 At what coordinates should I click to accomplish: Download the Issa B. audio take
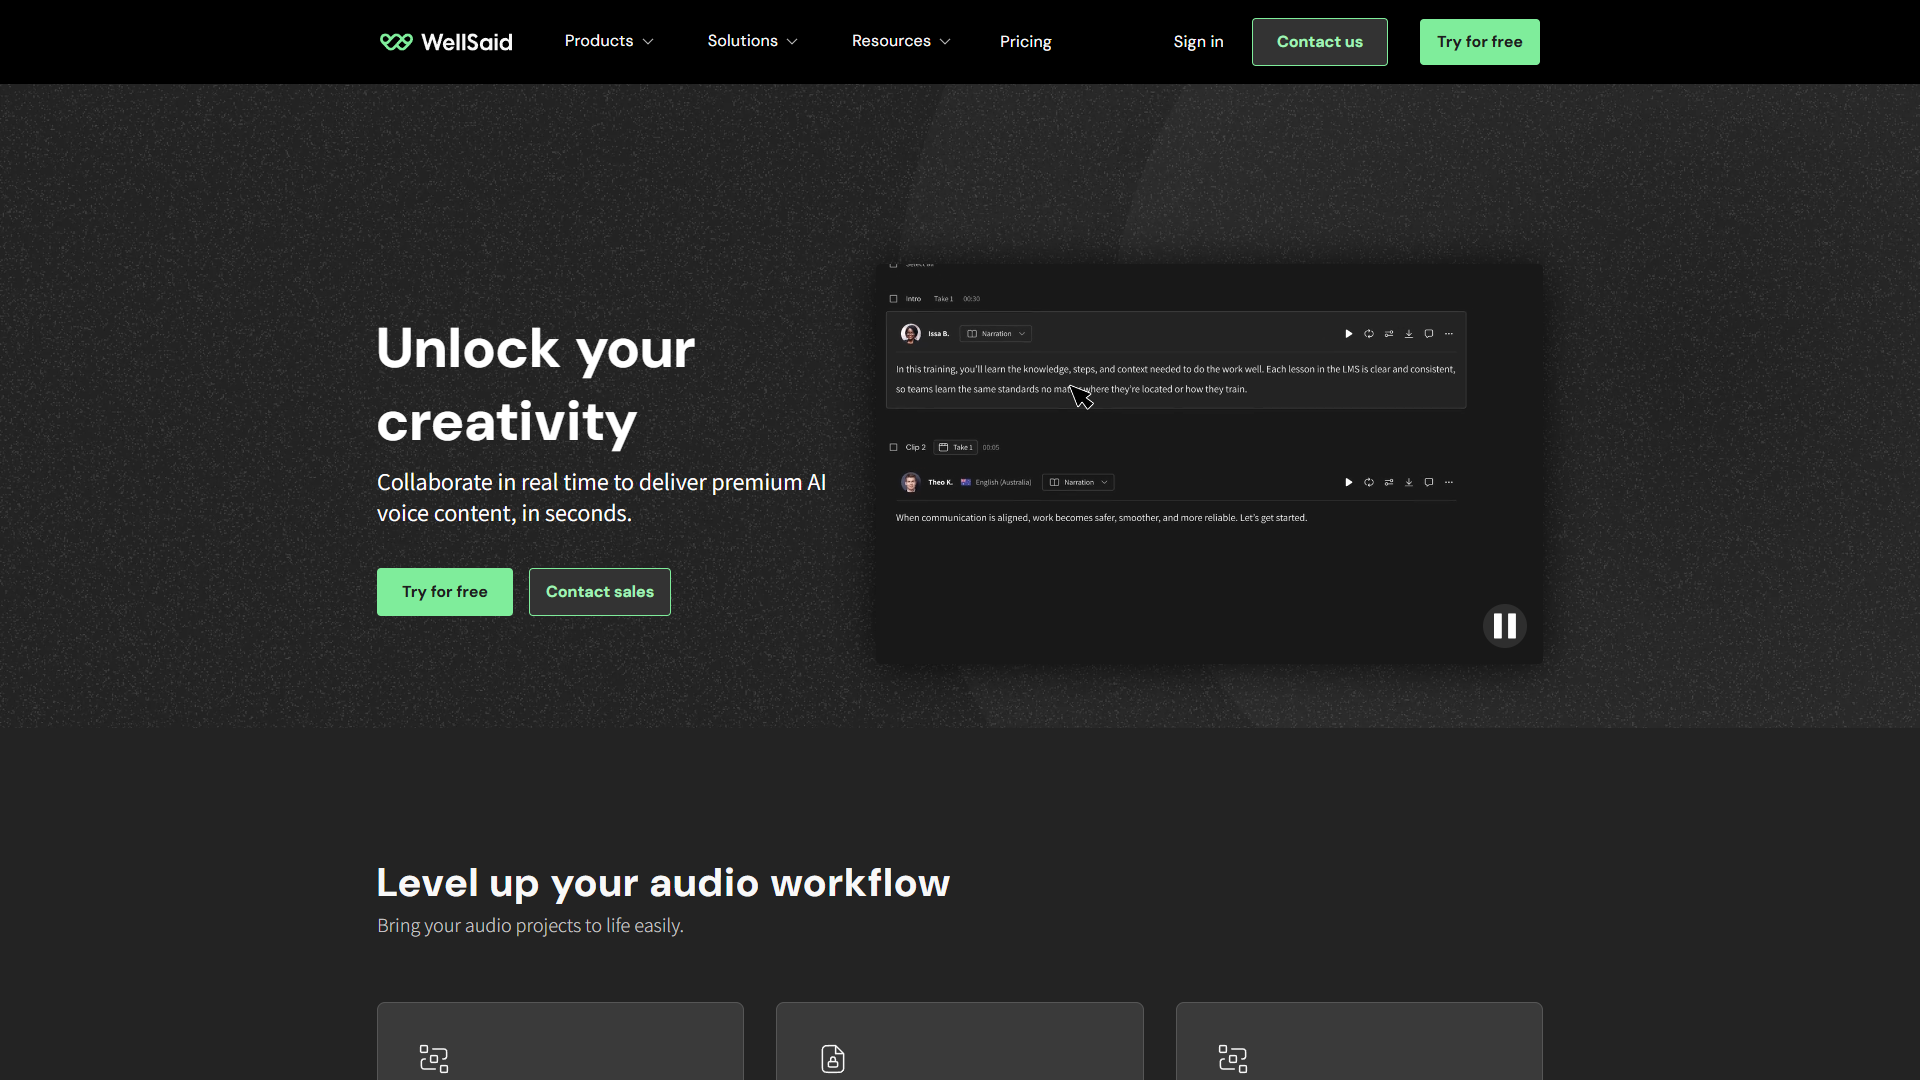point(1409,334)
